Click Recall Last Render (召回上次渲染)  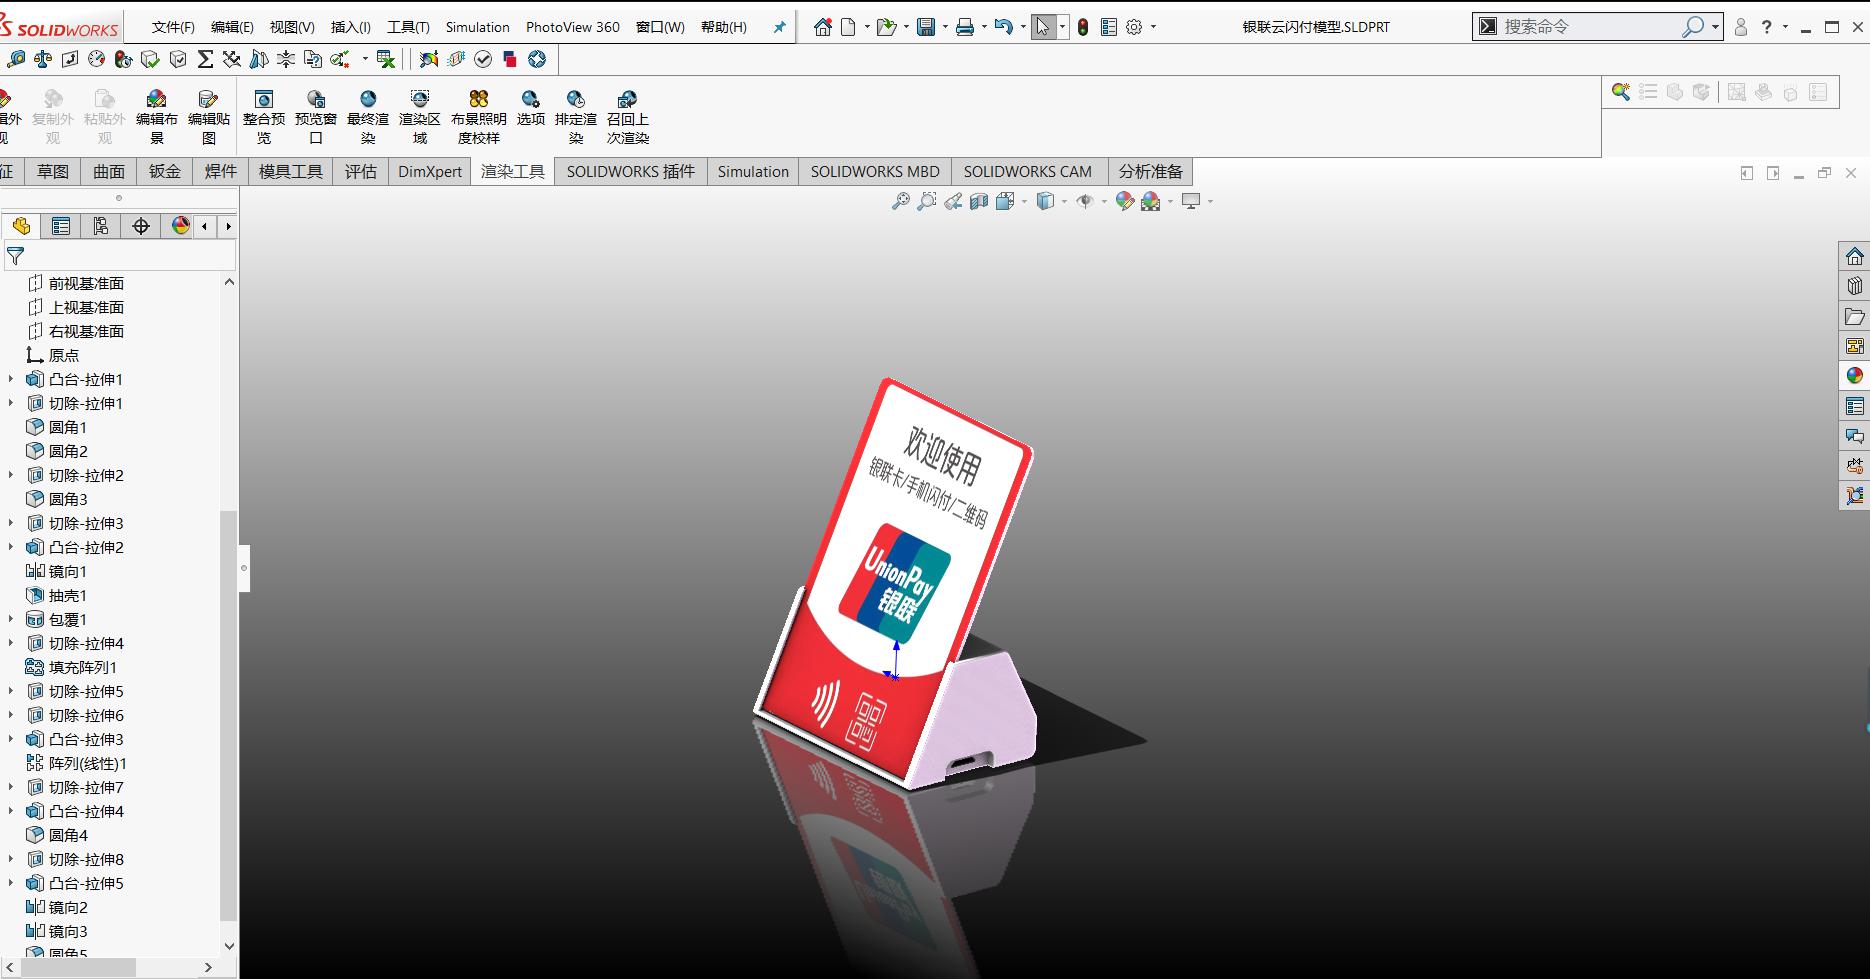tap(628, 117)
